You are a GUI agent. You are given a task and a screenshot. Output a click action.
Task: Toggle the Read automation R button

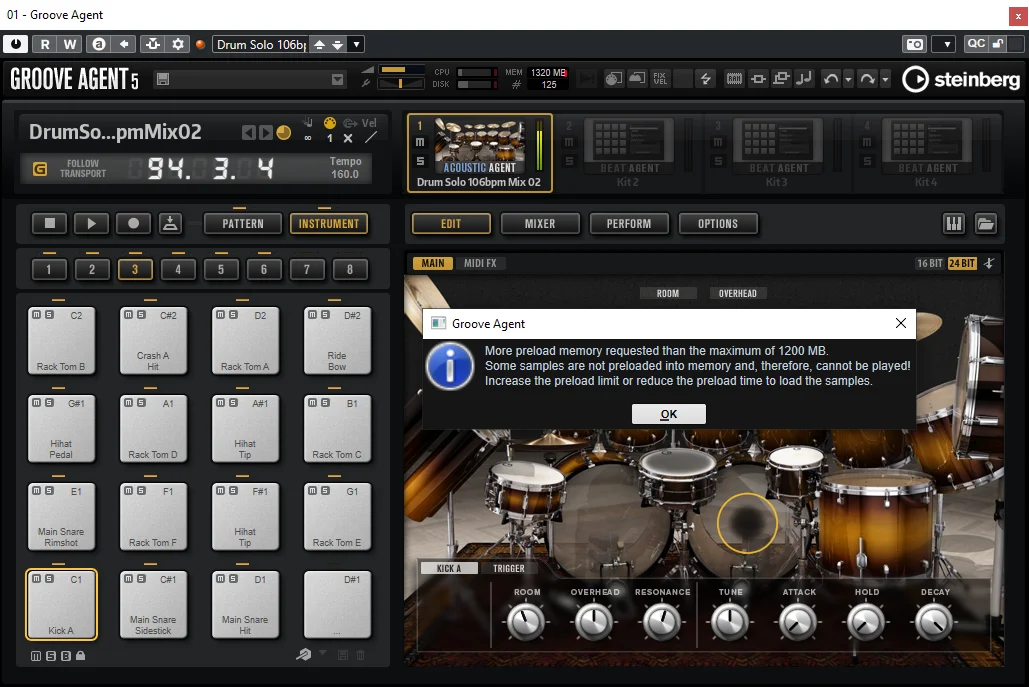tap(45, 44)
